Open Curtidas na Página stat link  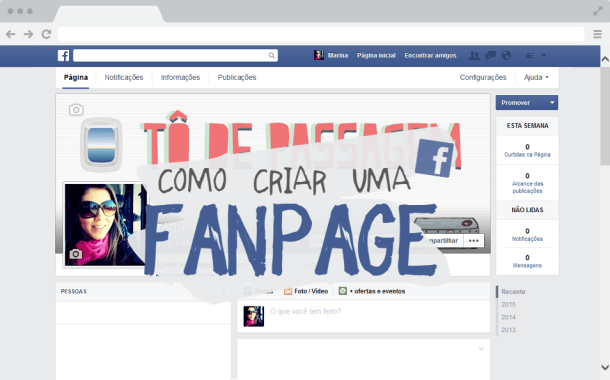(x=527, y=155)
